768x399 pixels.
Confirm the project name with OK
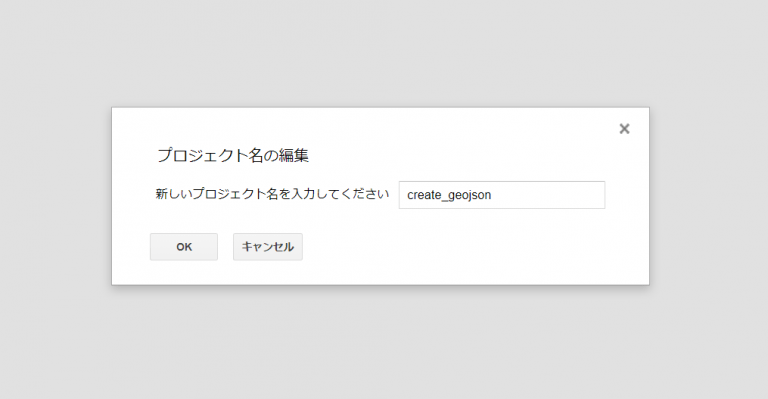(184, 247)
